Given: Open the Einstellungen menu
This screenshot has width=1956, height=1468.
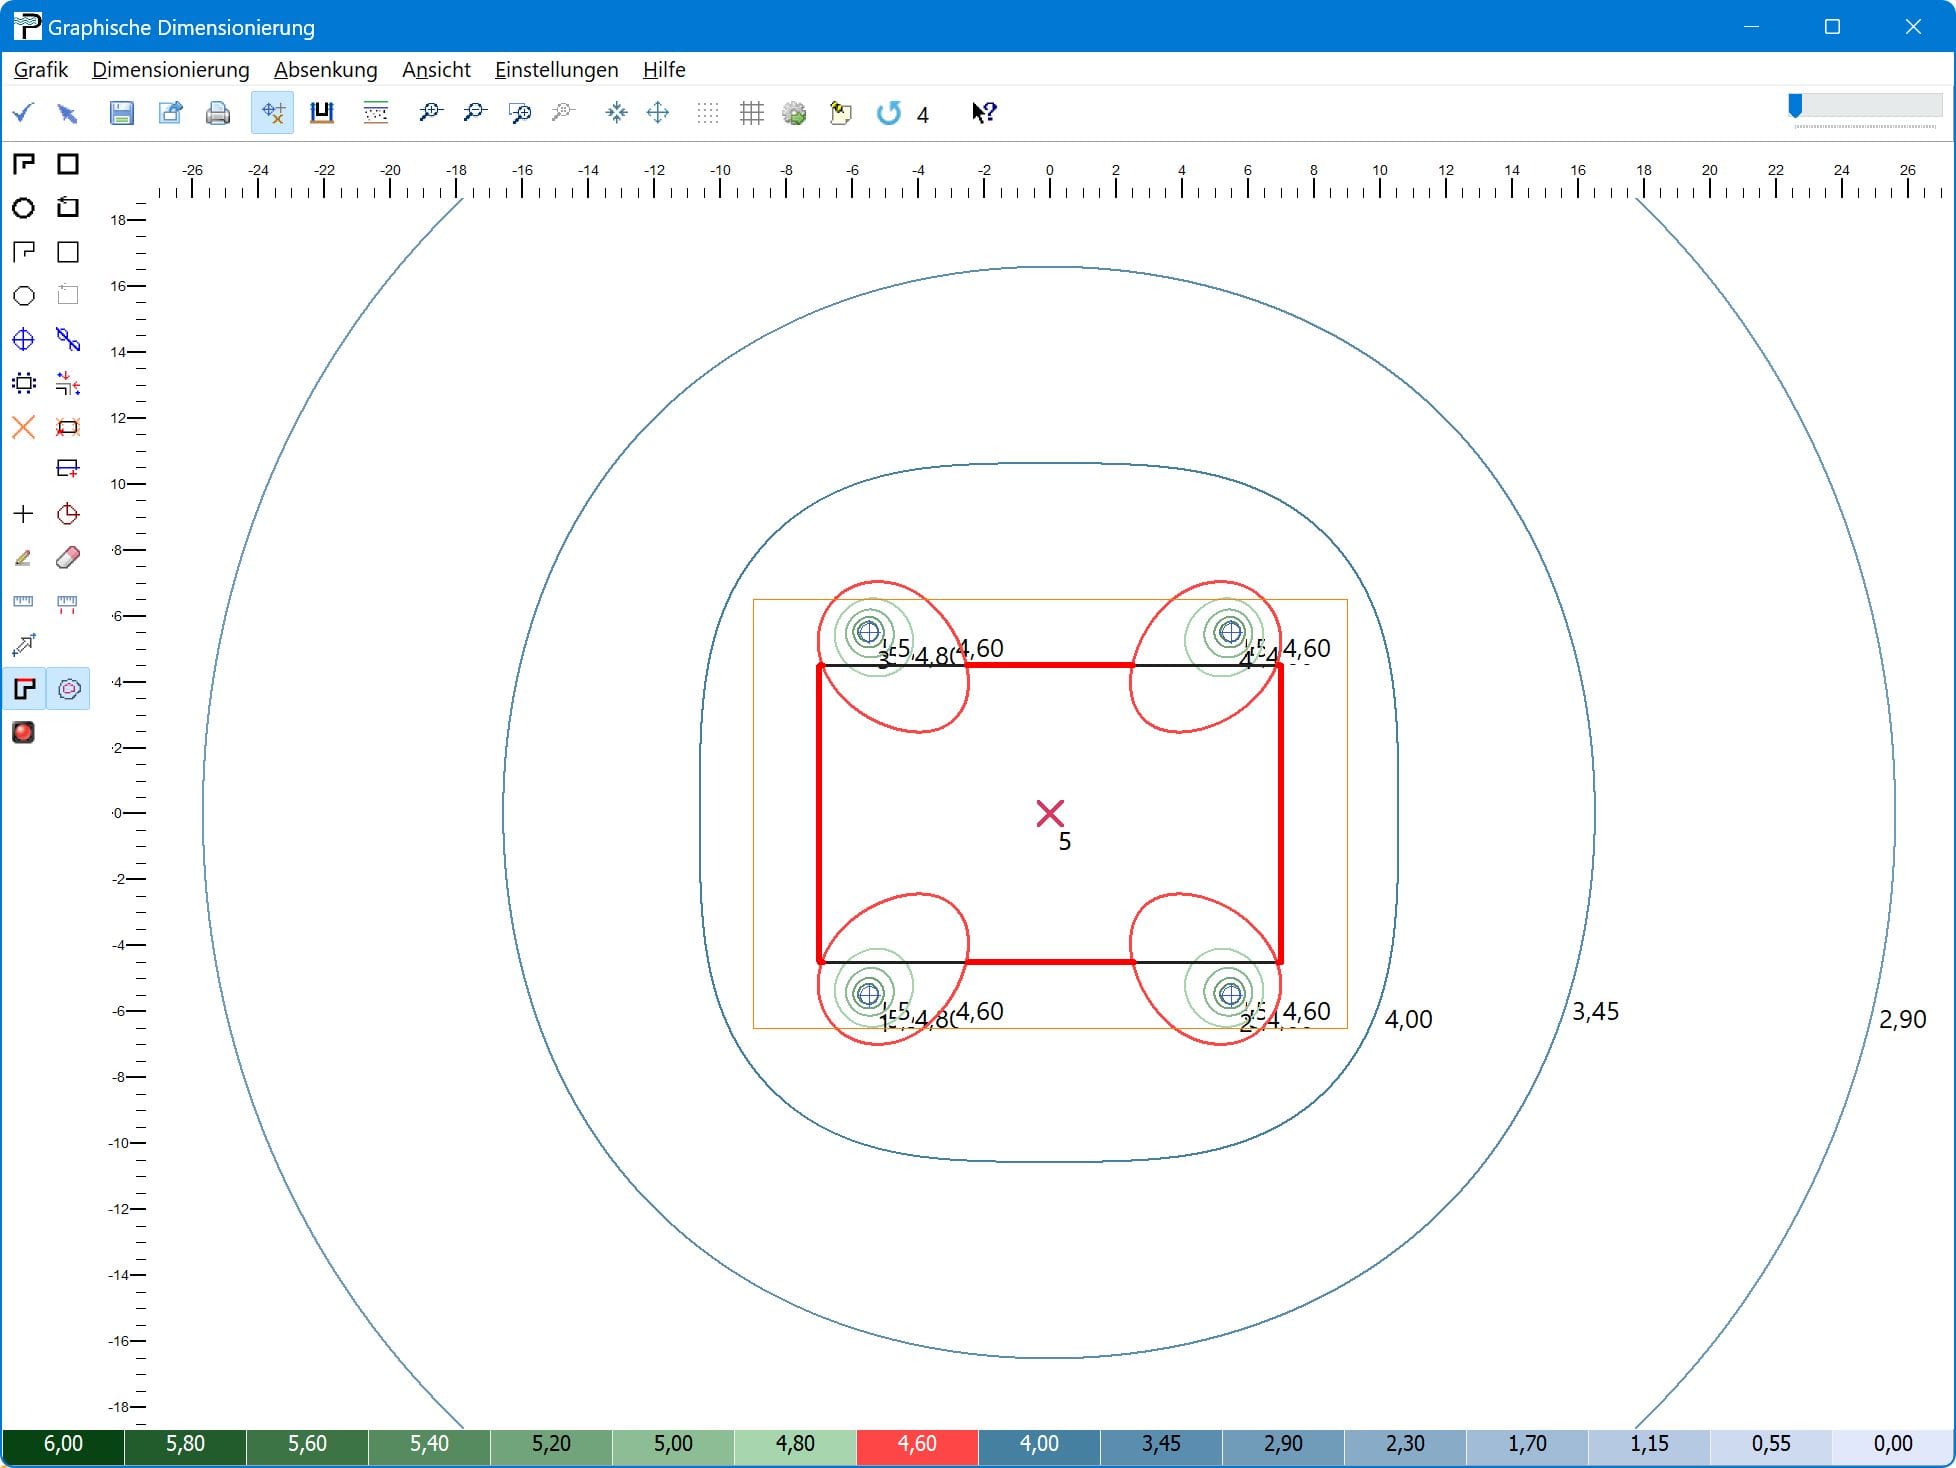Looking at the screenshot, I should (556, 70).
